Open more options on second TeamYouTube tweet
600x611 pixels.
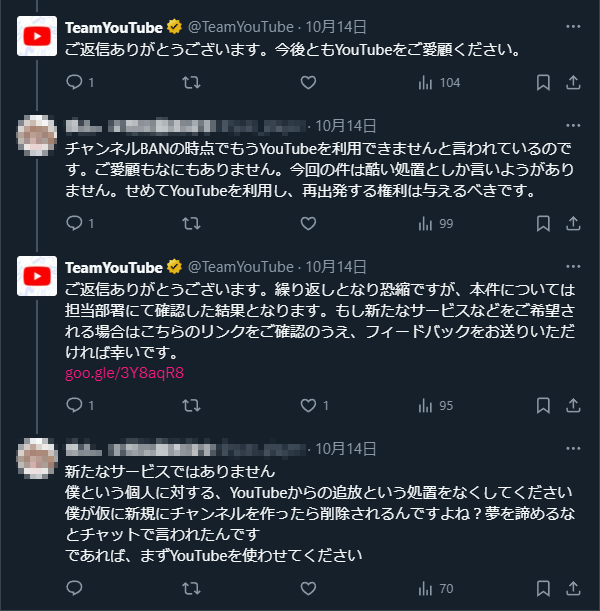click(x=573, y=267)
